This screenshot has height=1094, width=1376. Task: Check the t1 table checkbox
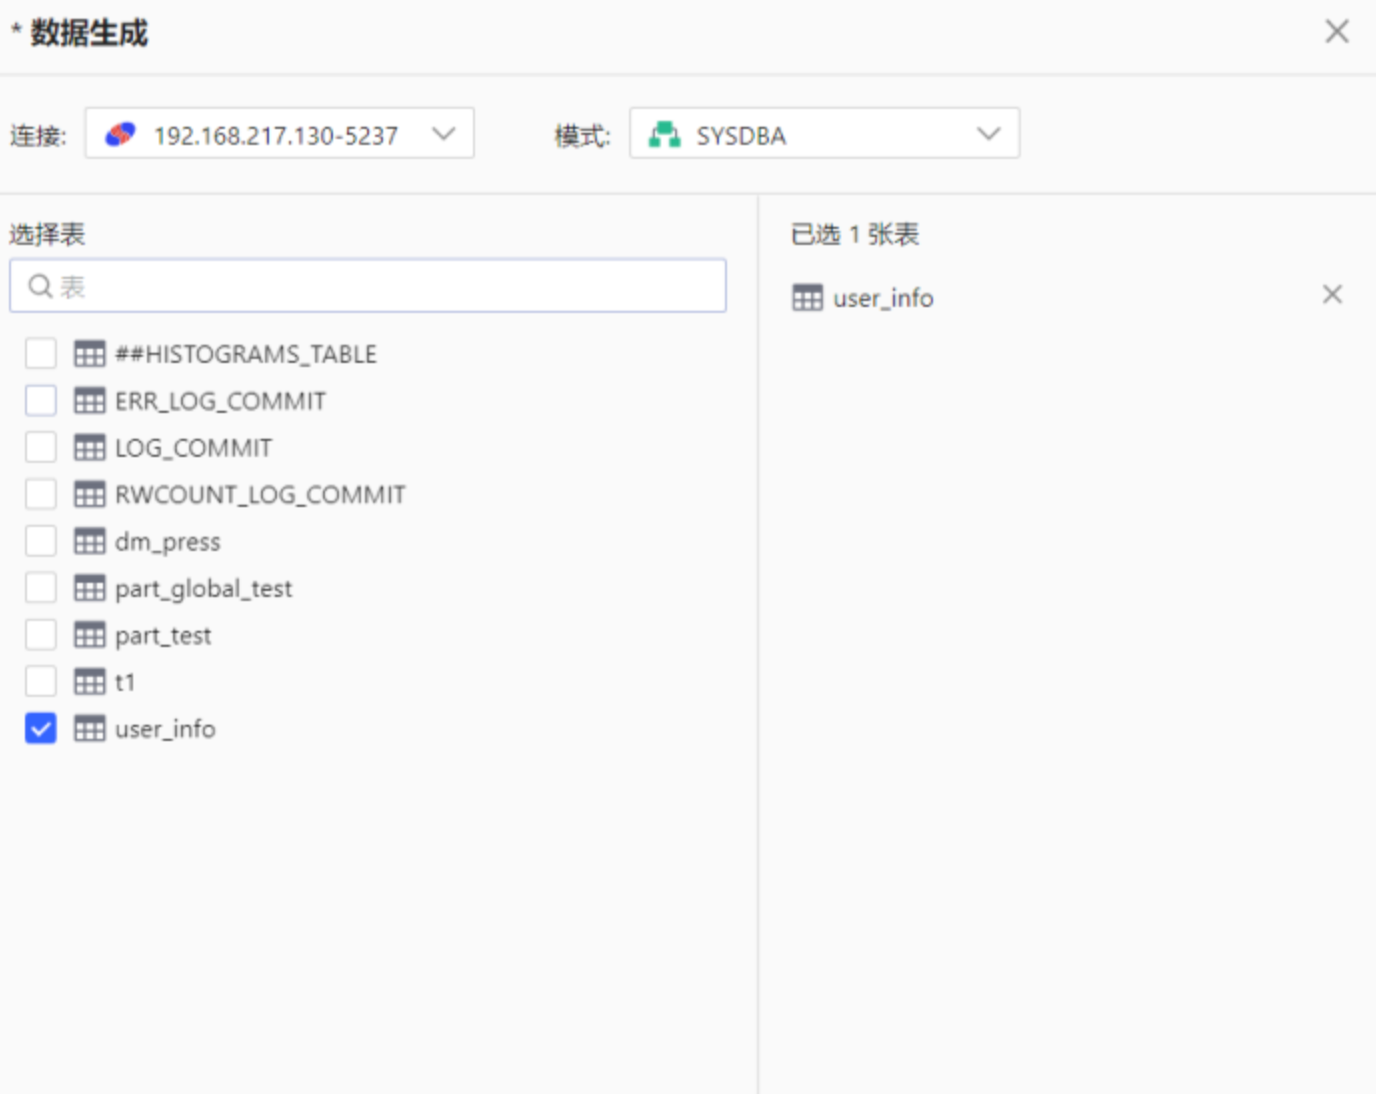click(41, 682)
